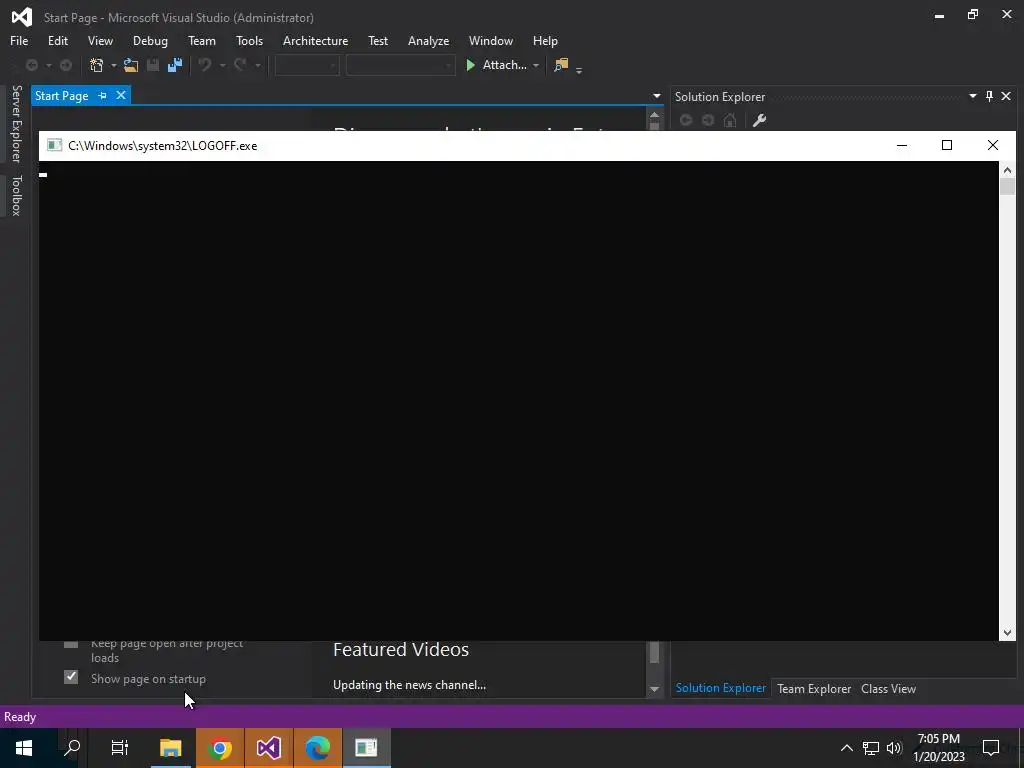Close the Start Page tab
1024x768 pixels.
(x=121, y=95)
